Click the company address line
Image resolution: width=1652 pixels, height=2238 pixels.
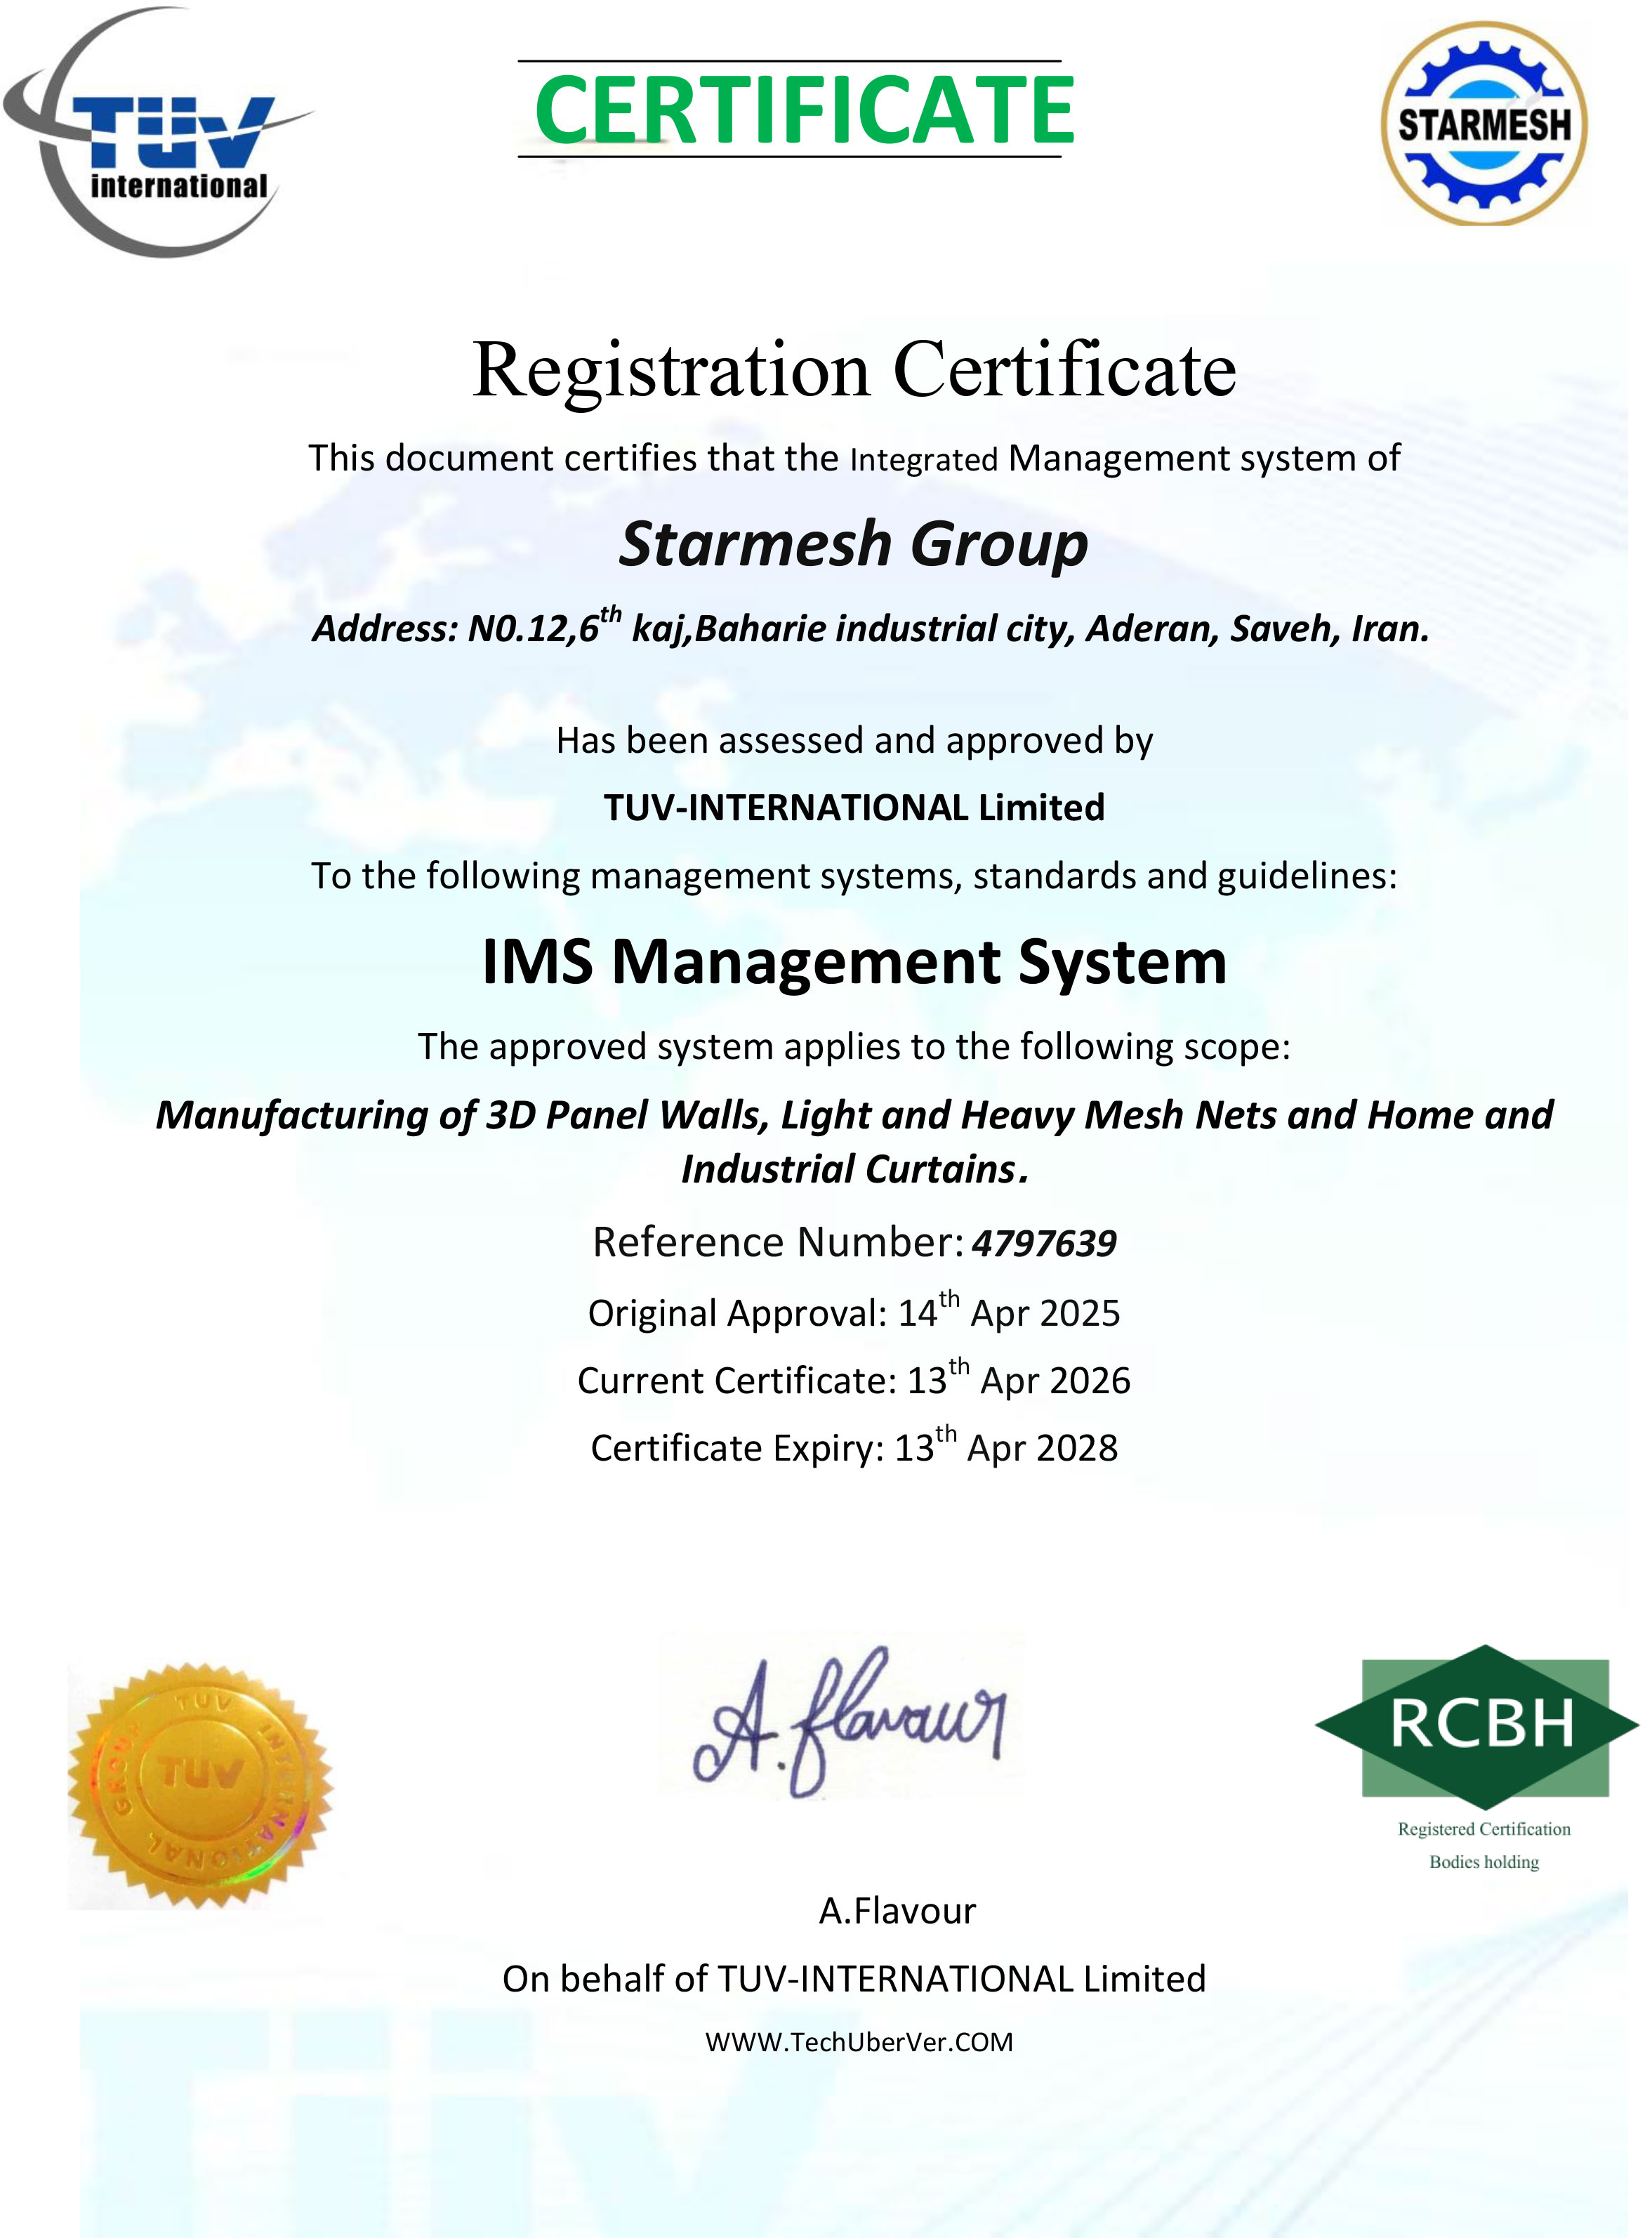click(x=871, y=629)
